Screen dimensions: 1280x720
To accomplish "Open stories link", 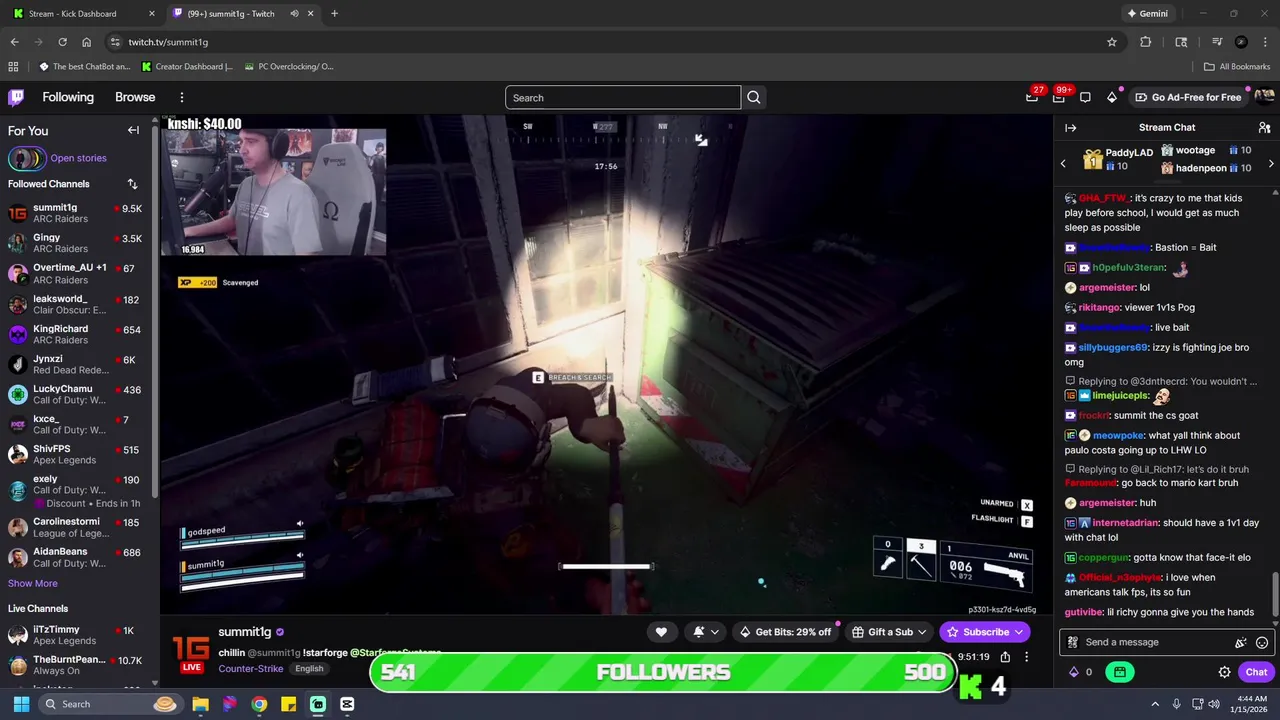I will pyautogui.click(x=78, y=158).
